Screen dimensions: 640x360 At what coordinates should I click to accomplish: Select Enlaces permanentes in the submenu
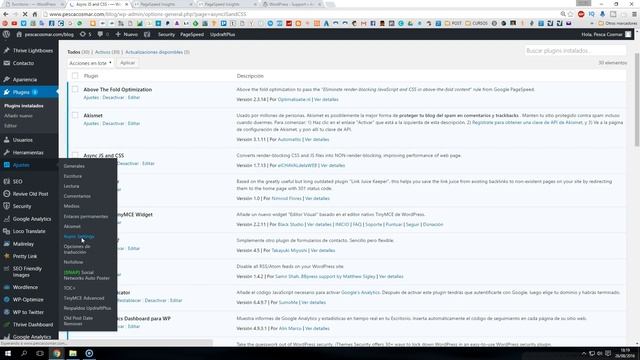(x=86, y=216)
